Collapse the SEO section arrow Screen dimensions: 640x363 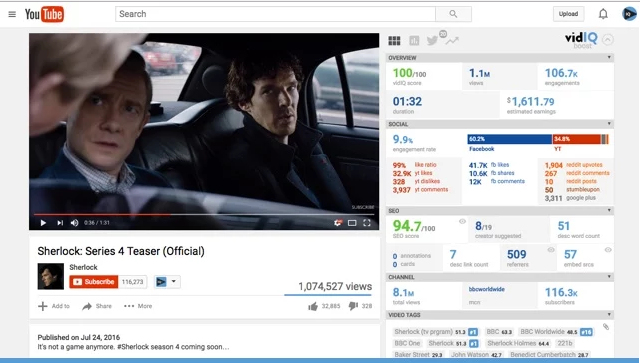click(x=609, y=210)
